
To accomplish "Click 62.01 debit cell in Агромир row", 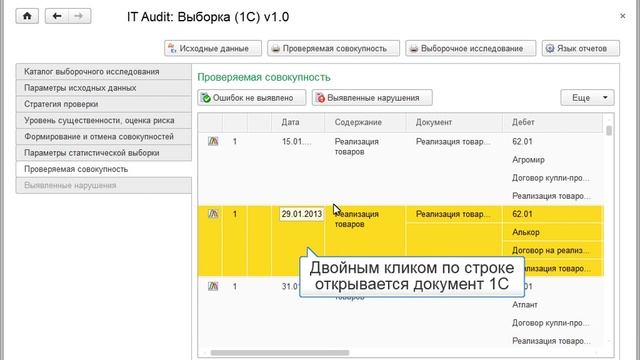I will point(522,142).
